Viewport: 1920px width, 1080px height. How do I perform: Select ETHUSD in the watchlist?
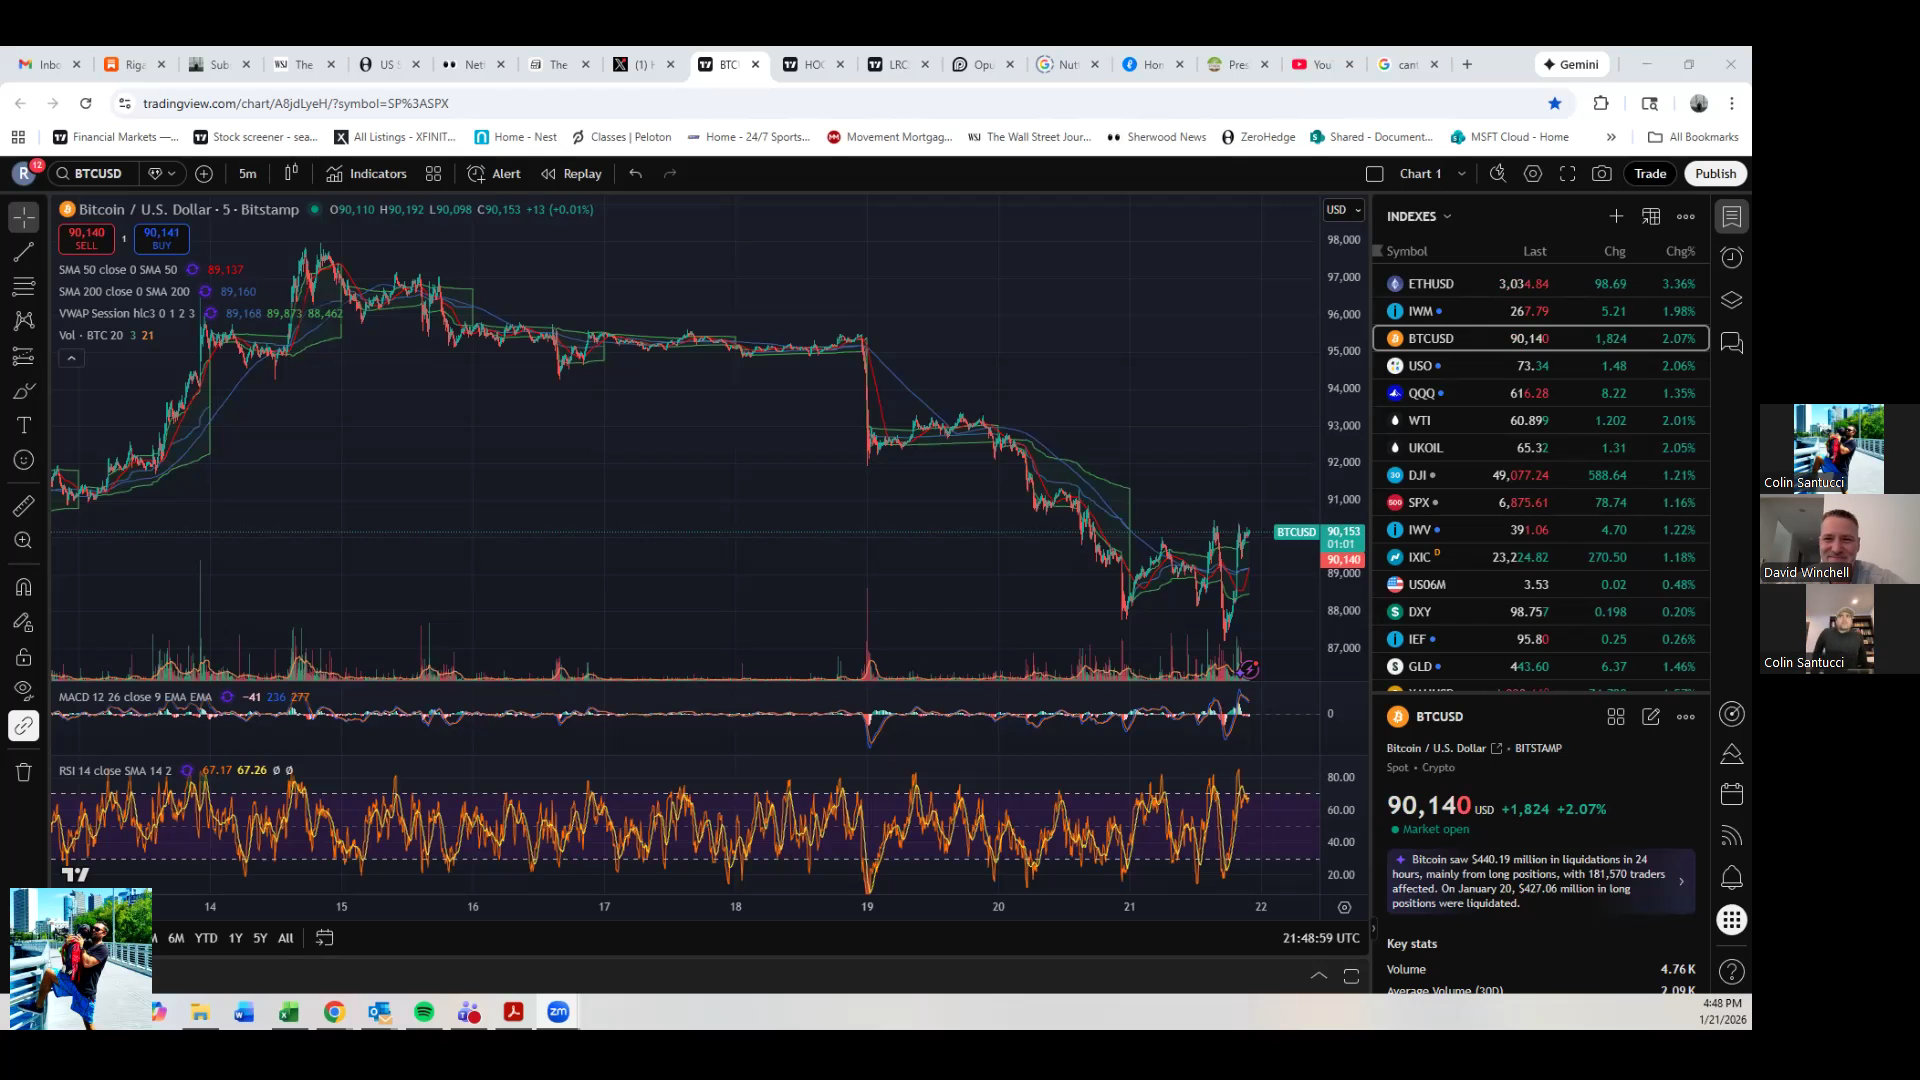coord(1430,283)
